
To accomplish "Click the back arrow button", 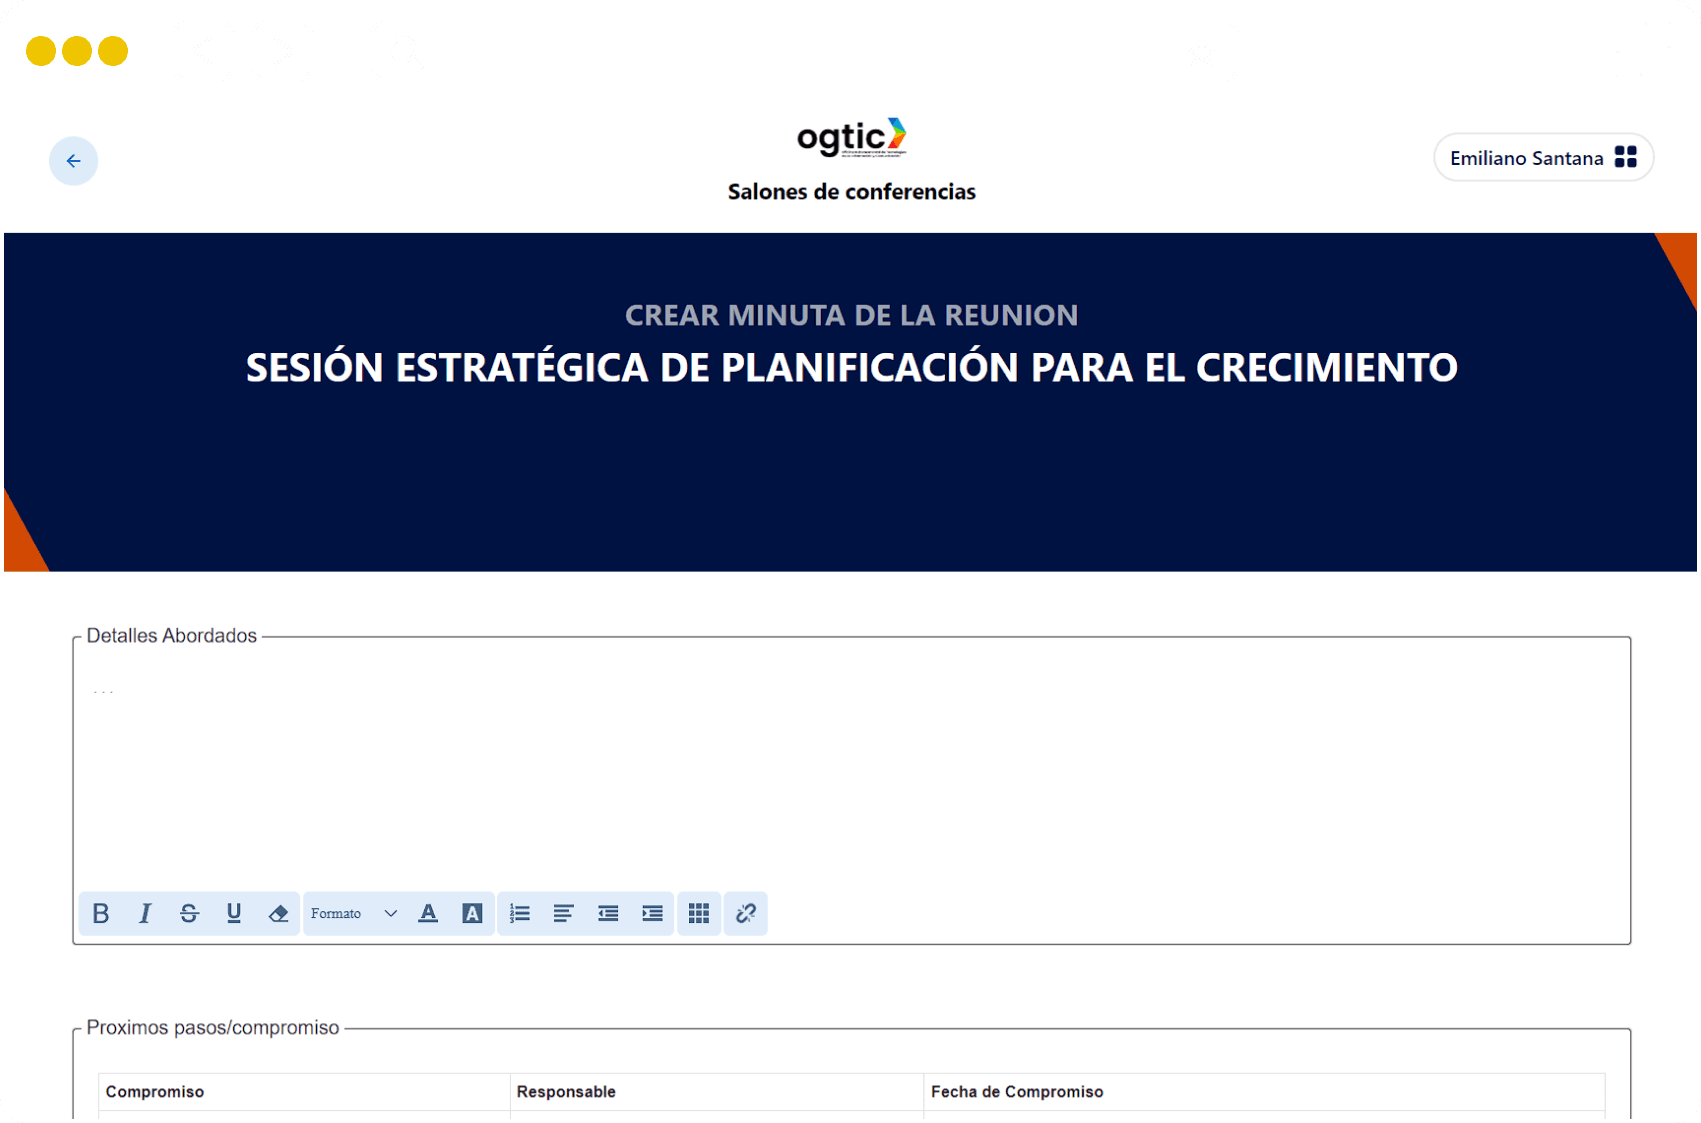I will click(x=73, y=161).
